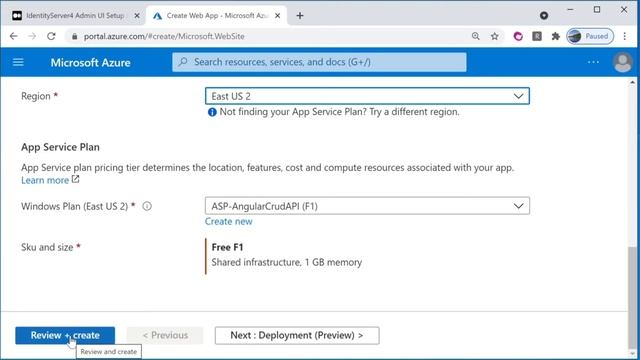Click the external link icon after Learn more
Screen dimensions: 640x360
[76, 179]
